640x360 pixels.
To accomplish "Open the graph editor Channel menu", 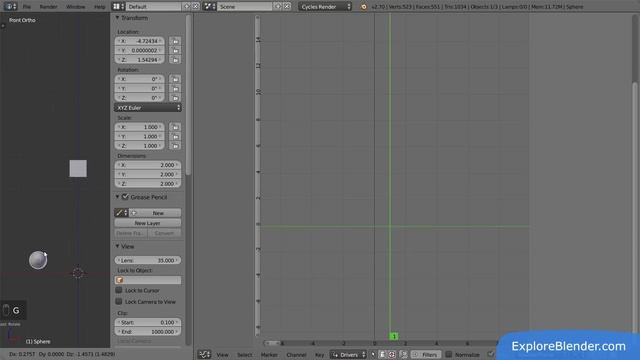I will pos(296,355).
